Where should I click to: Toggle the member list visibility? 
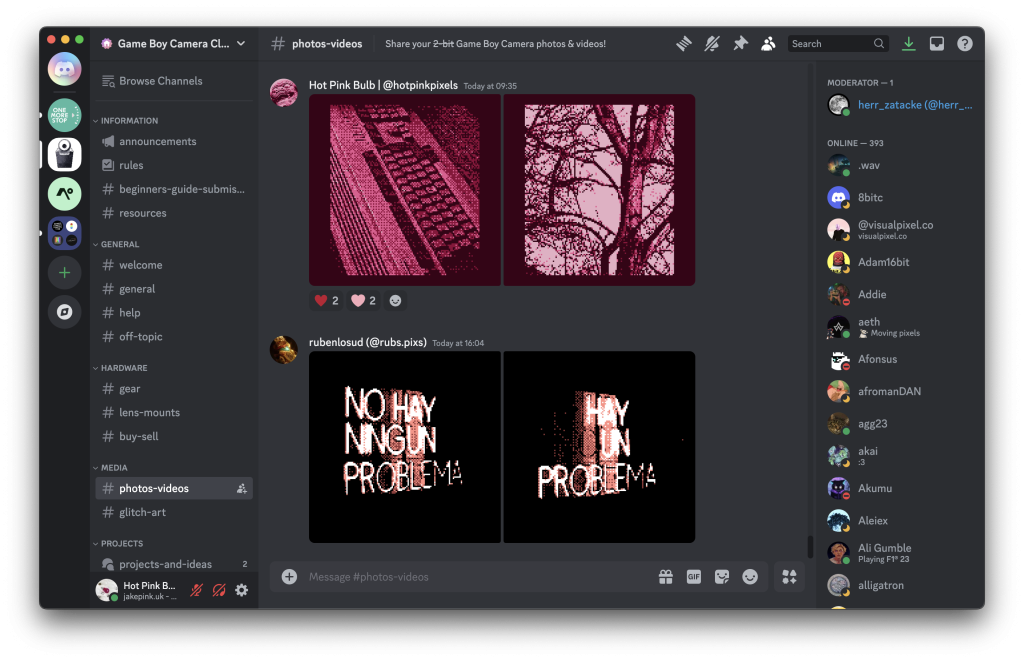point(768,44)
